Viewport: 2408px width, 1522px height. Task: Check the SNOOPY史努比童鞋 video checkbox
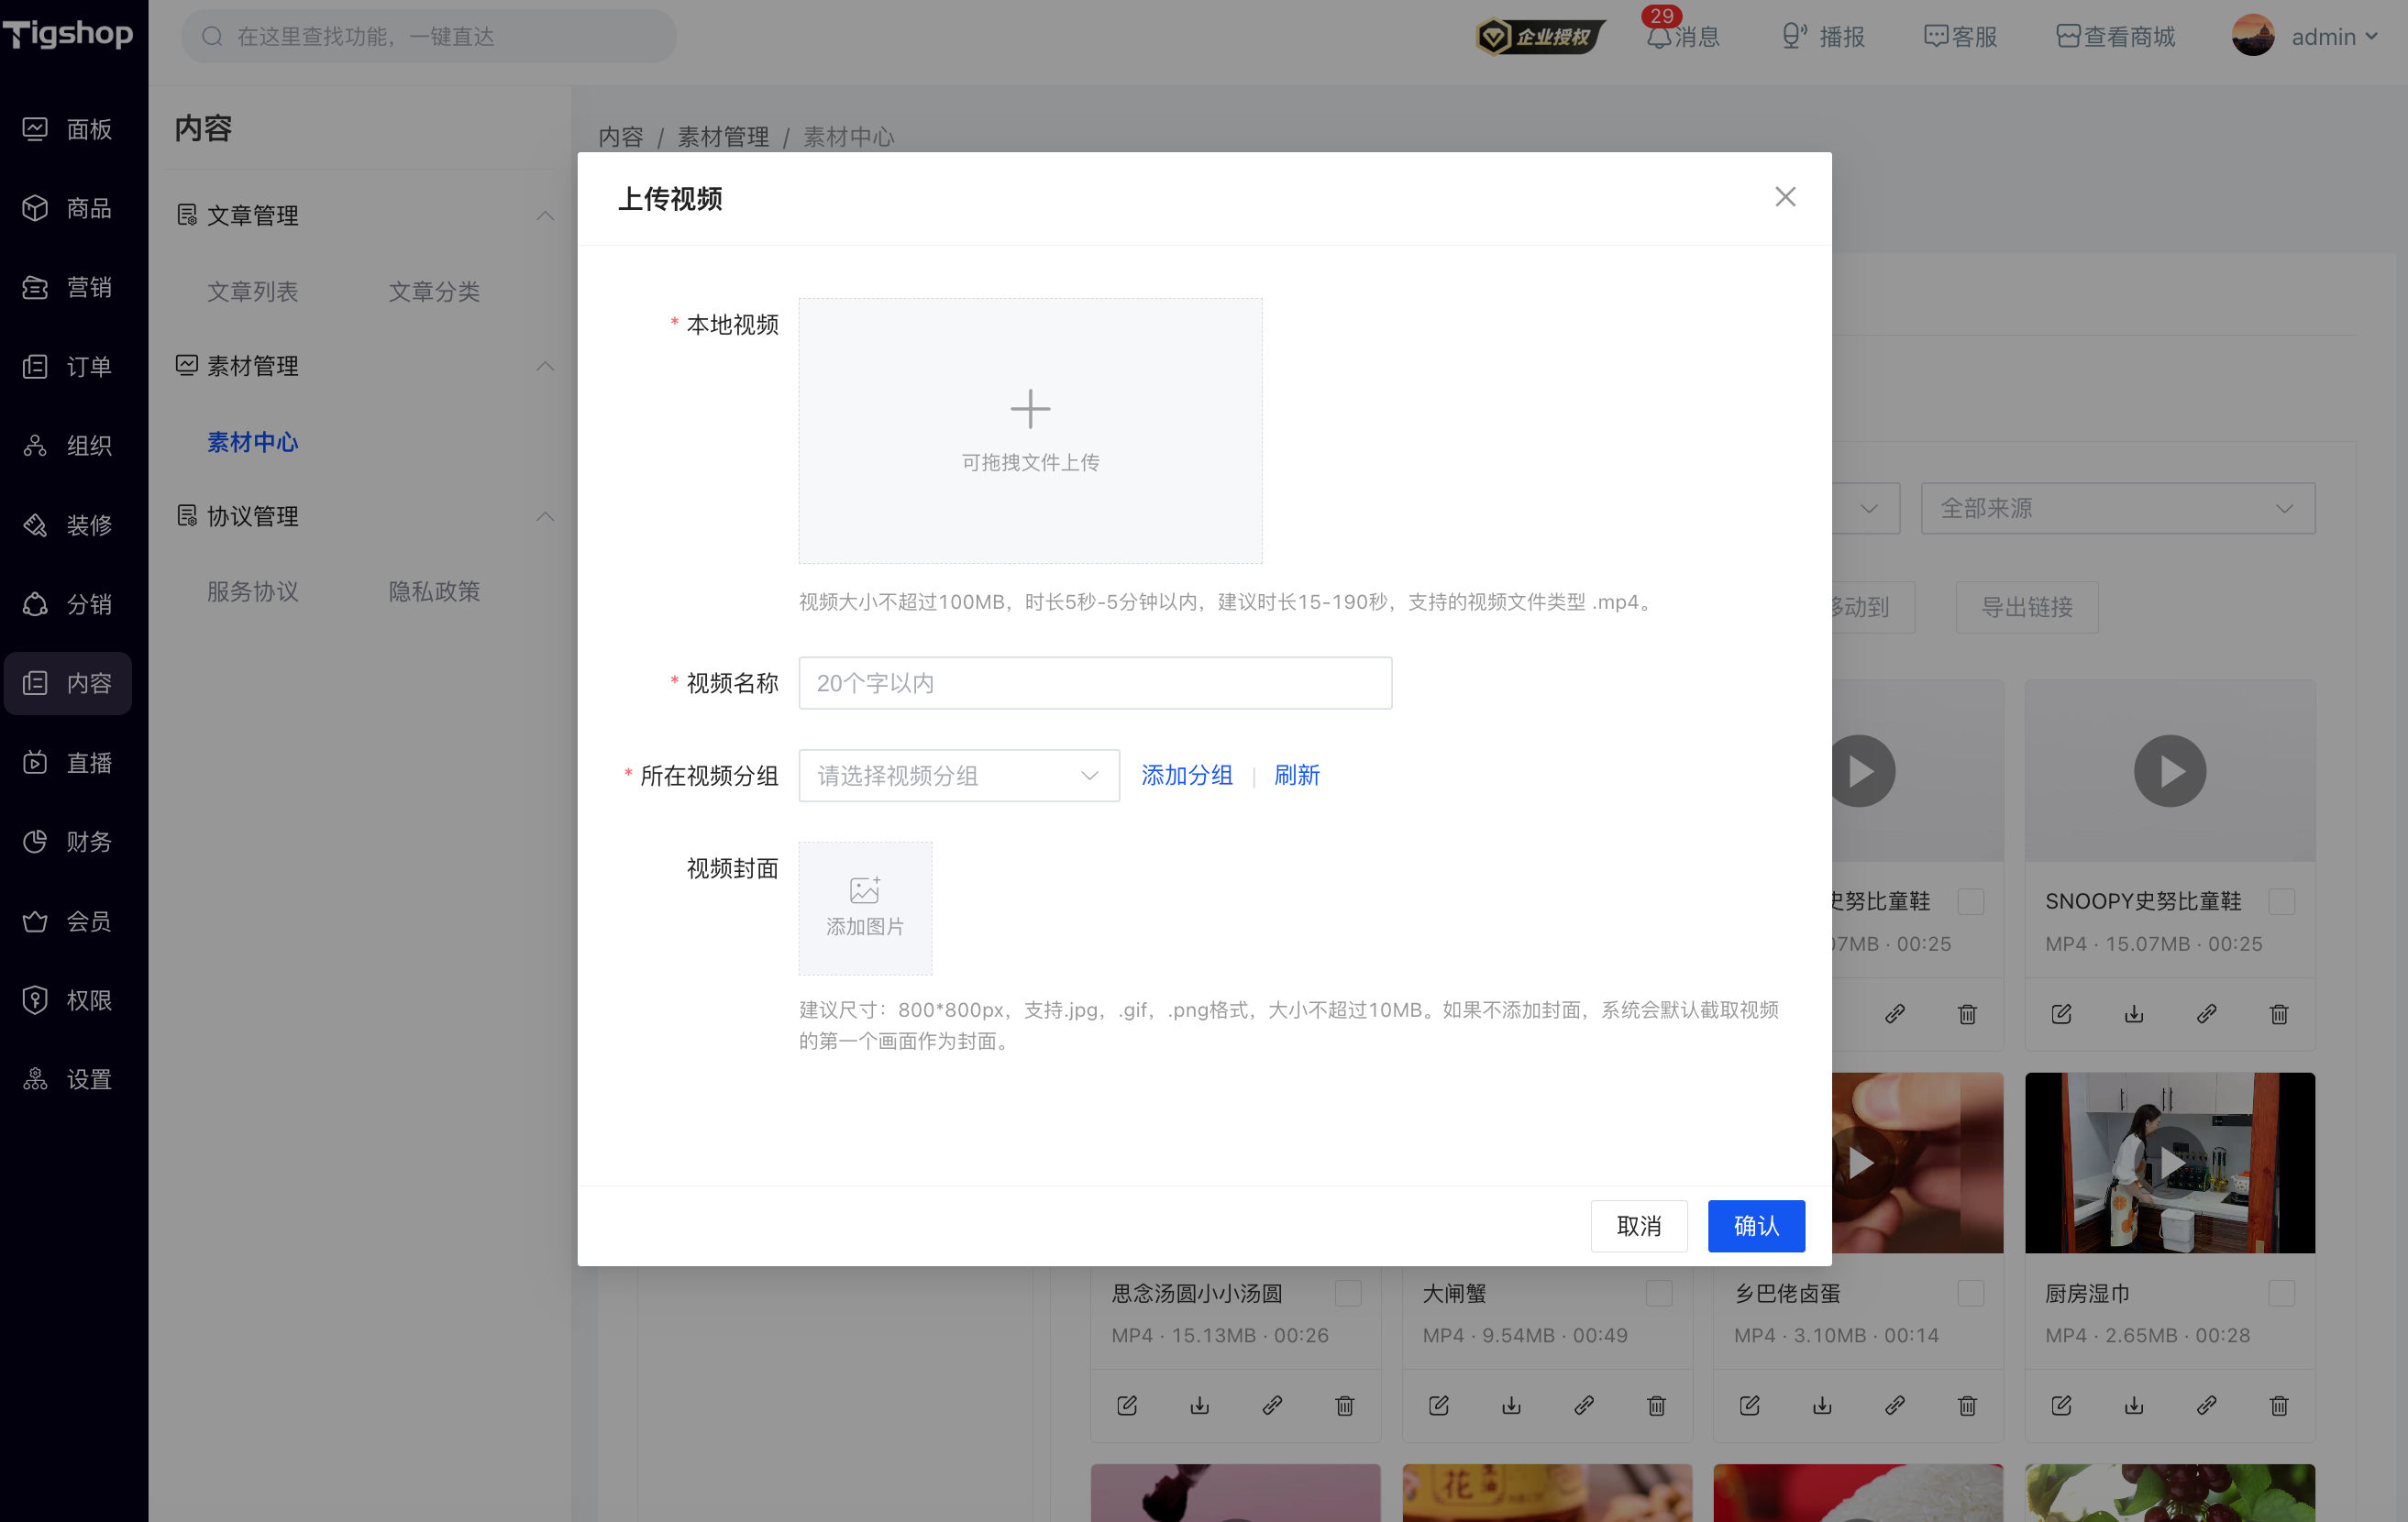pos(2281,901)
